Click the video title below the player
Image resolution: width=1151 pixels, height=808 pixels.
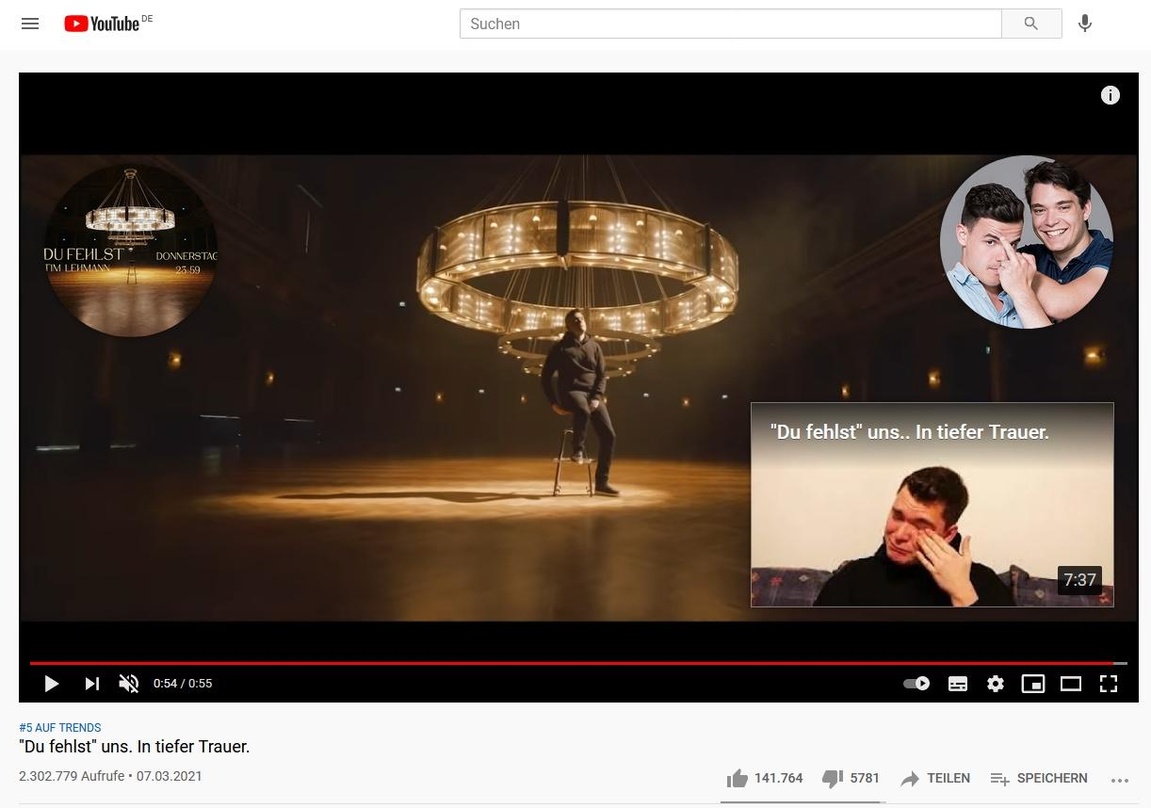click(x=134, y=747)
